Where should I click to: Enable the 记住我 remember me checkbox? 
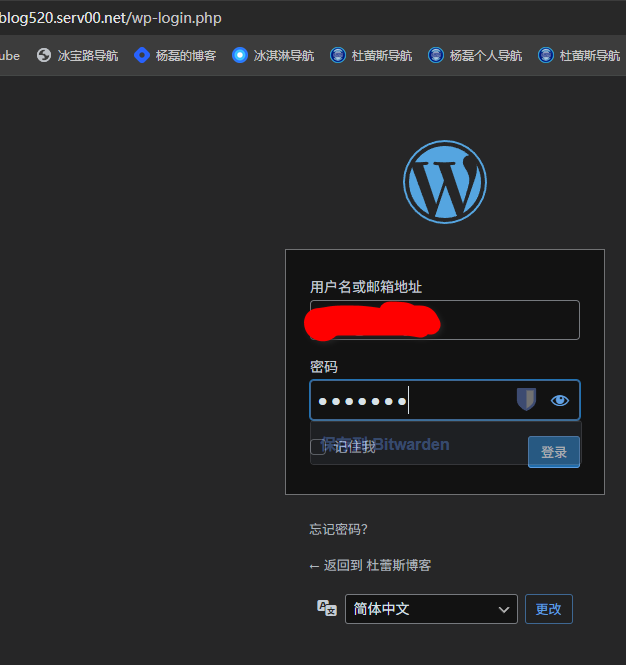point(318,447)
